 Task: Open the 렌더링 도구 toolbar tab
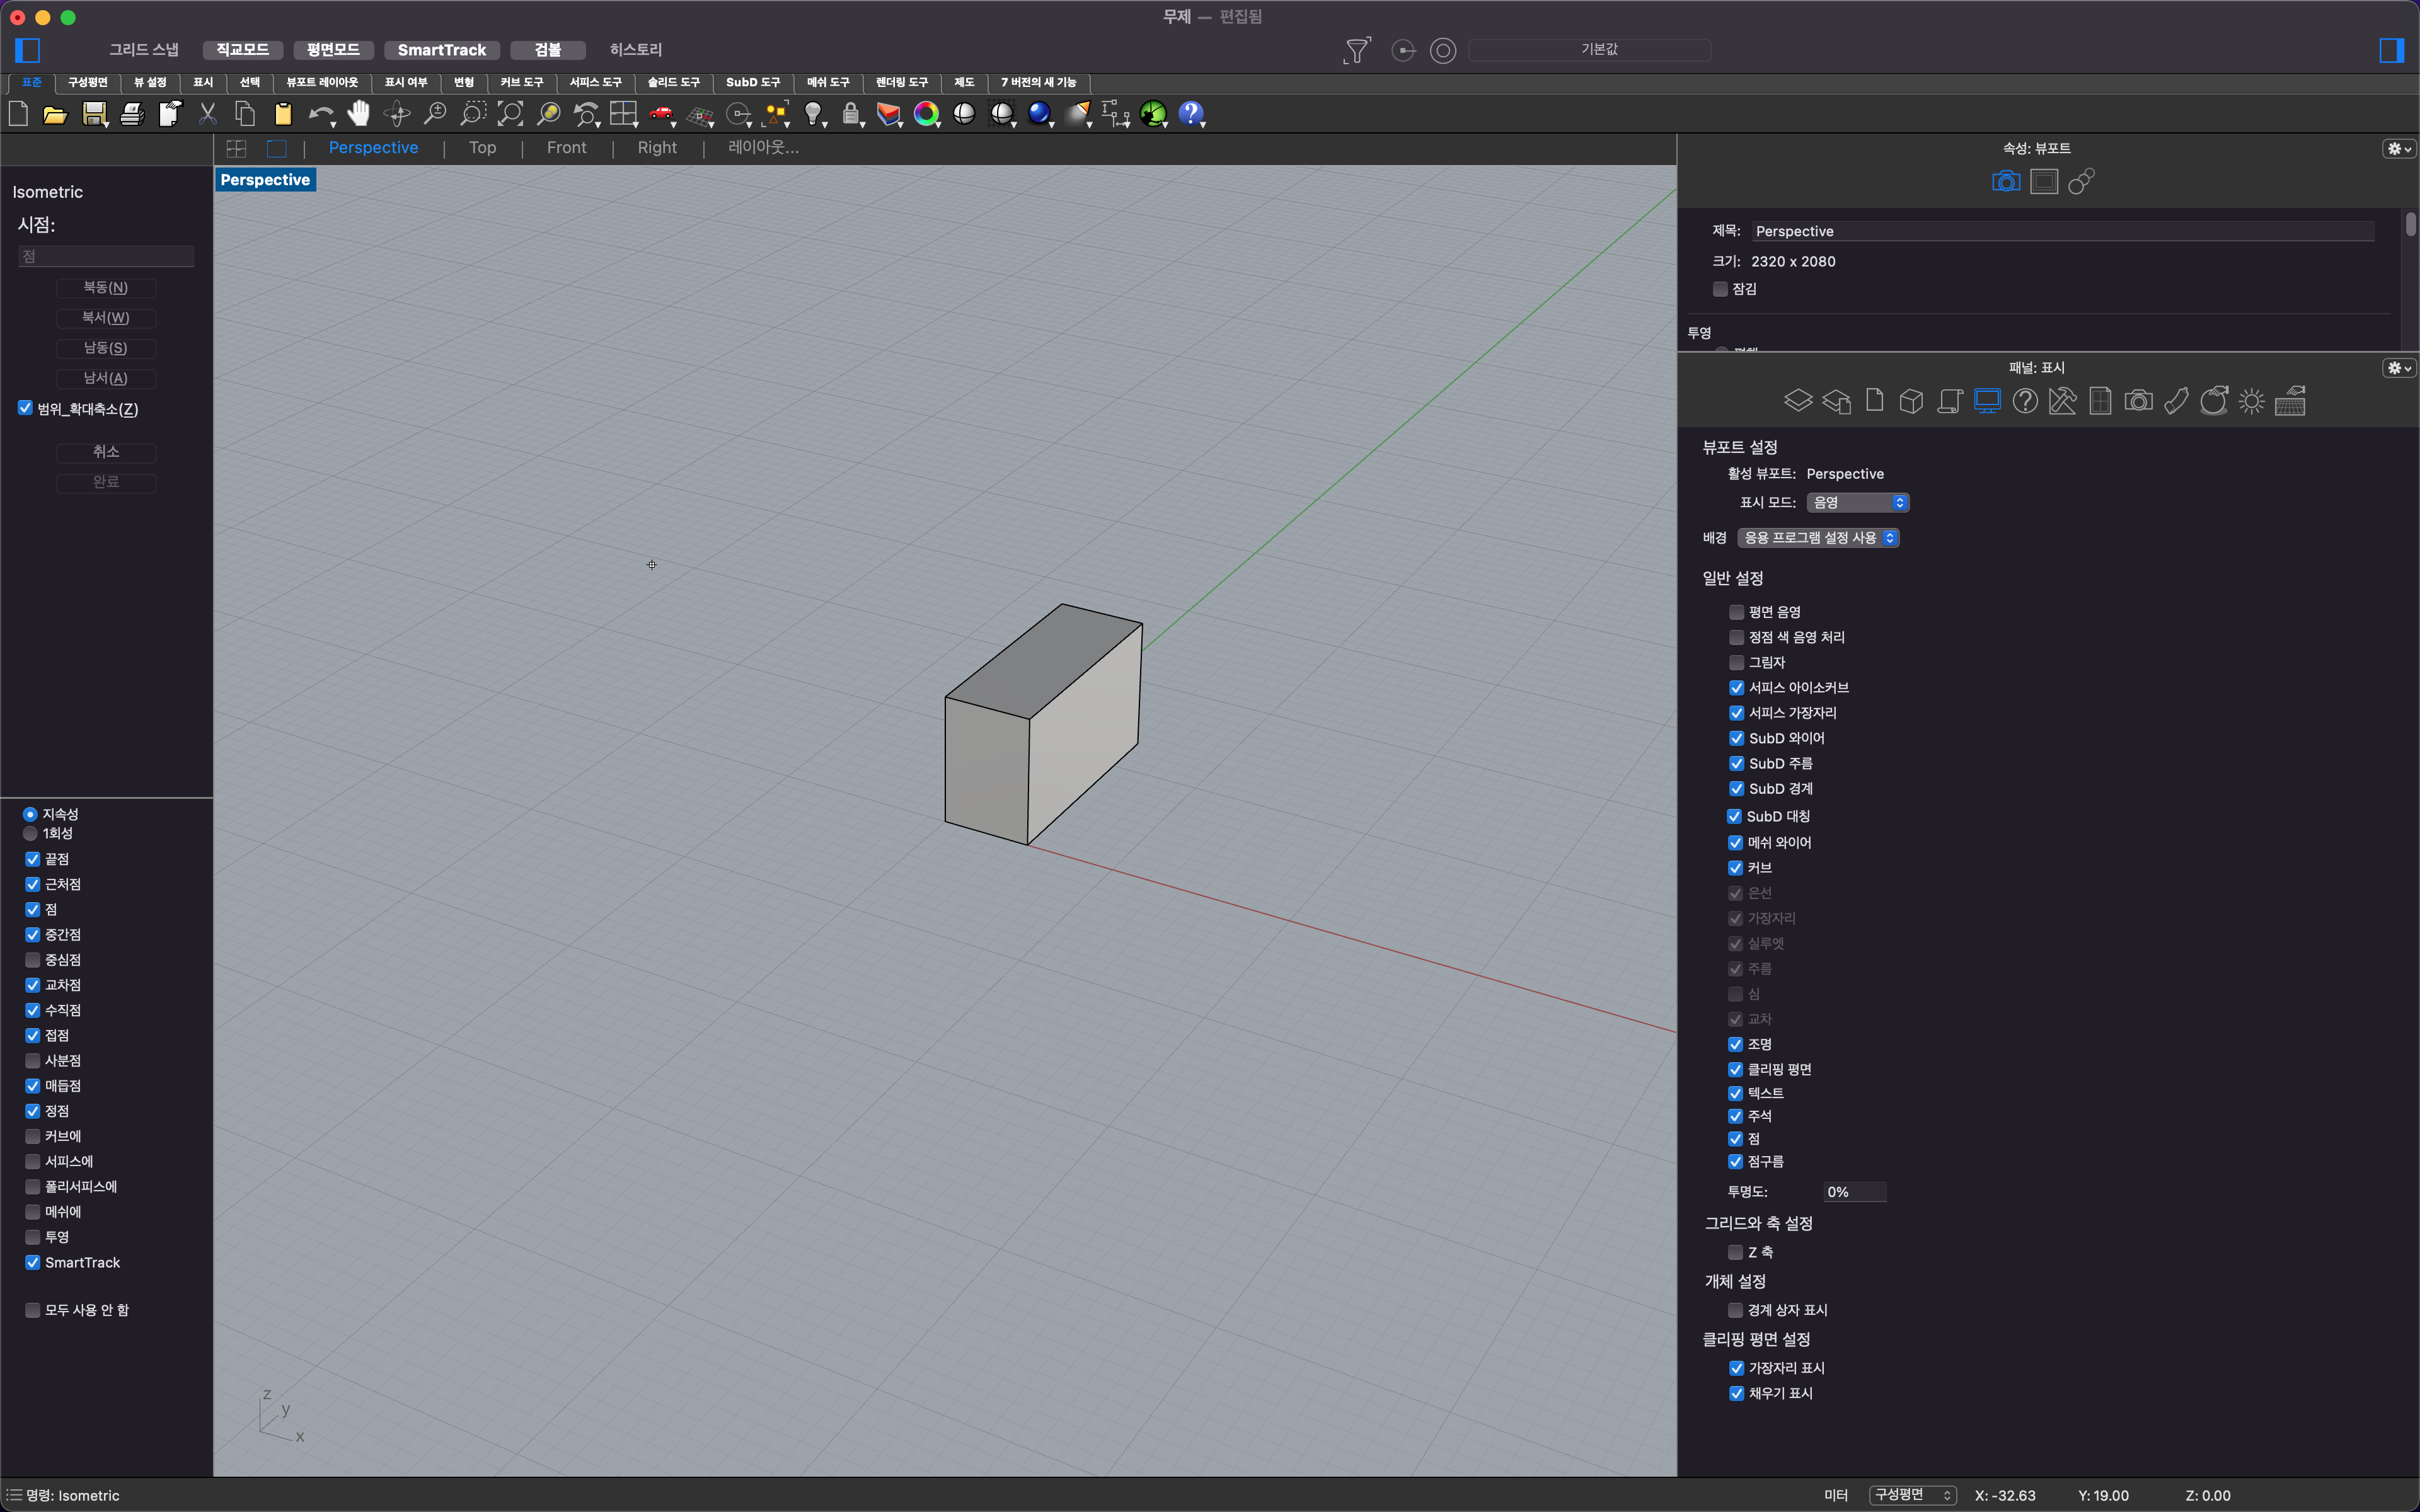pyautogui.click(x=902, y=82)
